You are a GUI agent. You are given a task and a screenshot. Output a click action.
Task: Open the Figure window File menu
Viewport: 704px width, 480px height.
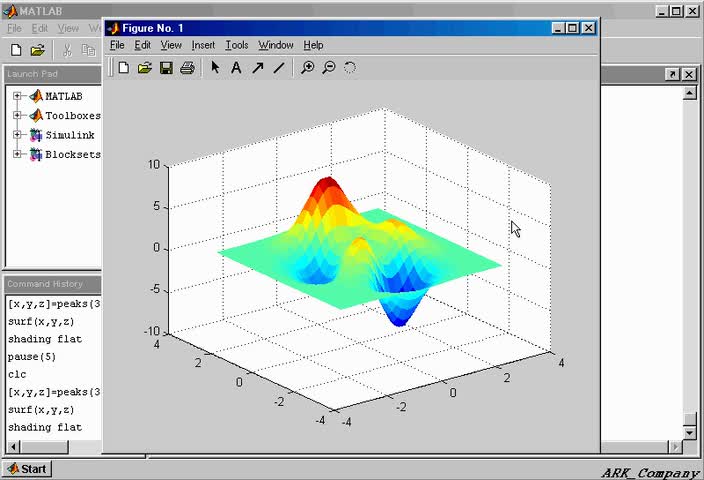click(x=117, y=45)
